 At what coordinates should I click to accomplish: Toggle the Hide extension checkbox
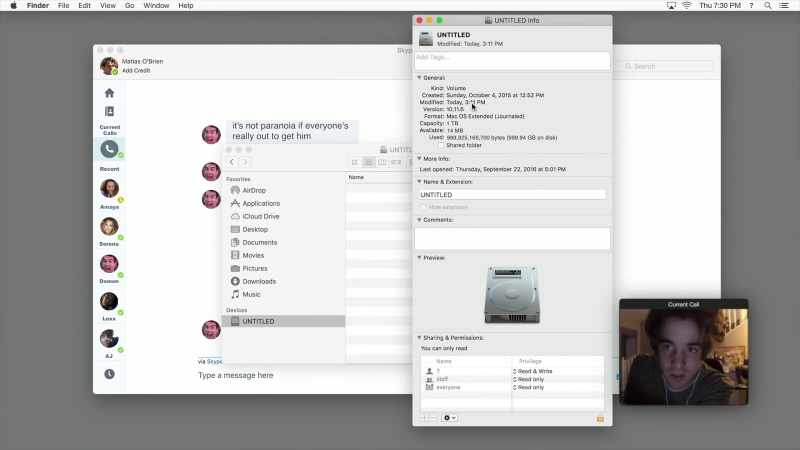tap(423, 207)
